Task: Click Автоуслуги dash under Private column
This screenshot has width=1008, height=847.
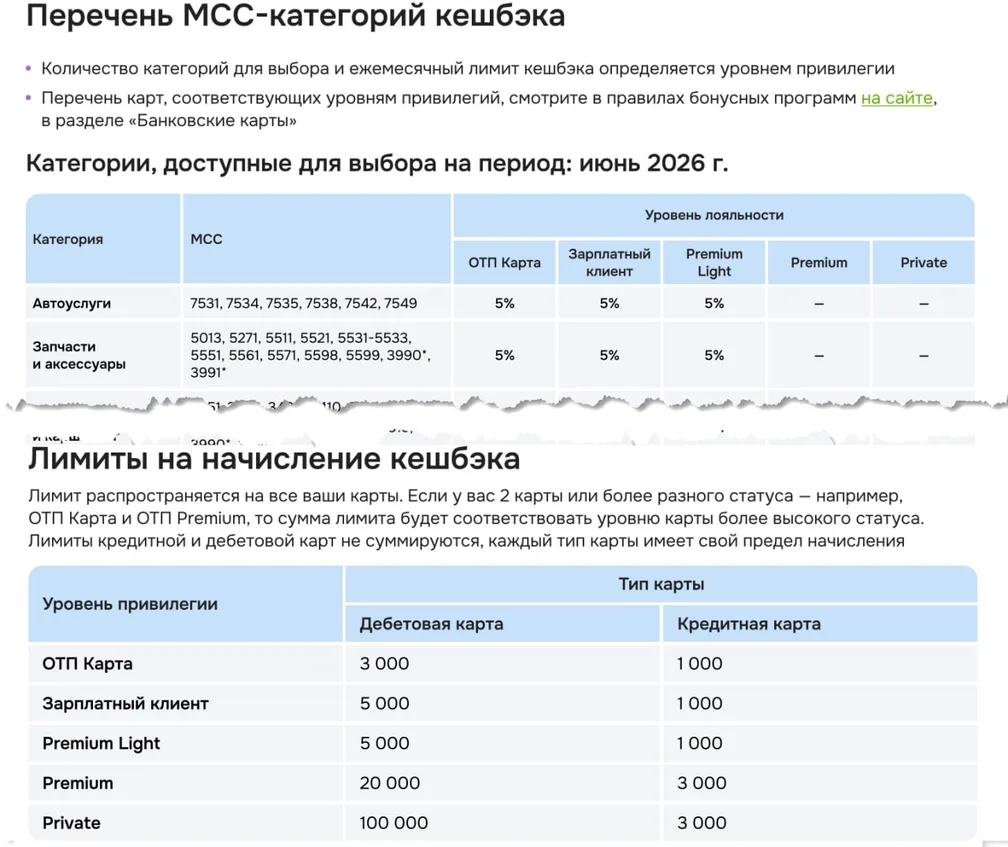Action: point(923,303)
